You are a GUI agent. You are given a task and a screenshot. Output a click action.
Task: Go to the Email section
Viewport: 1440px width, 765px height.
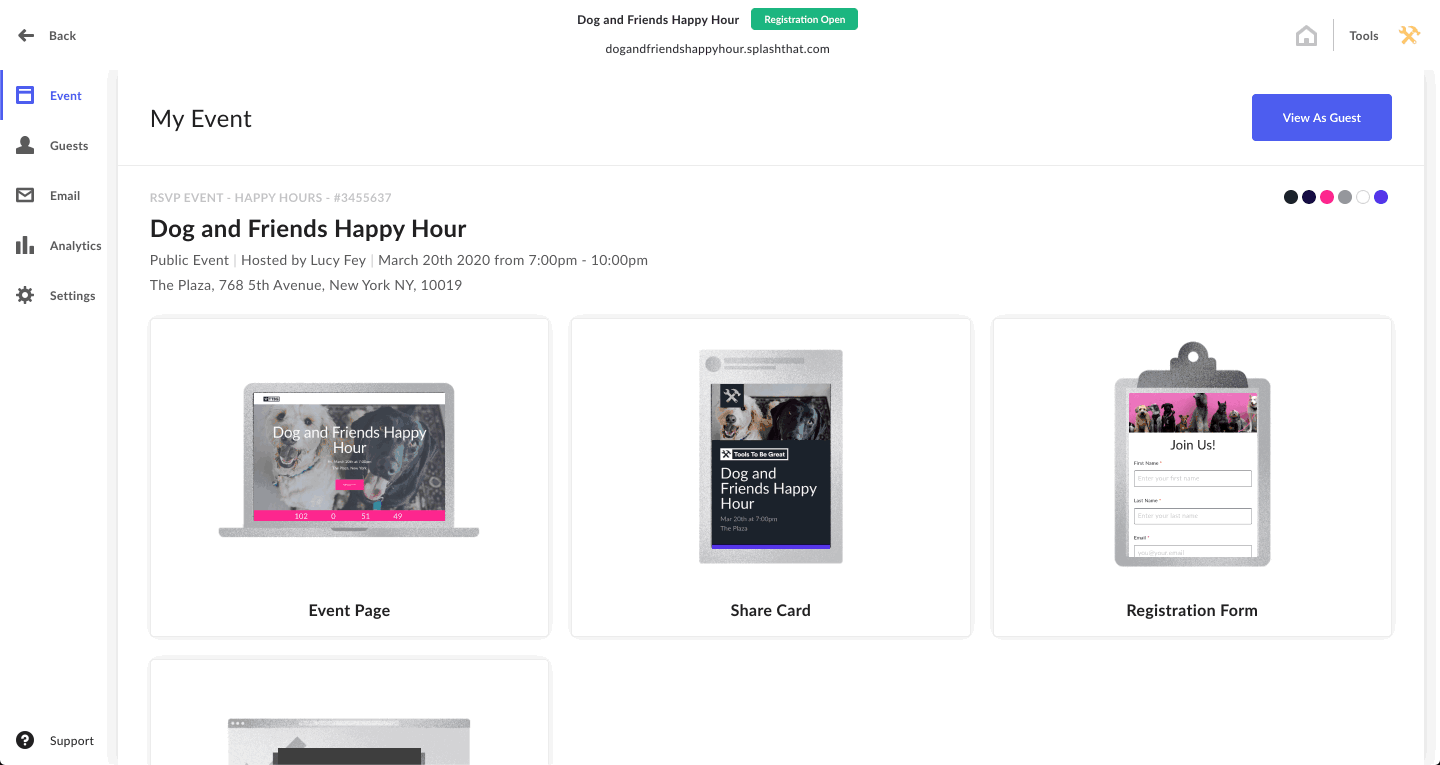pyautogui.click(x=65, y=196)
